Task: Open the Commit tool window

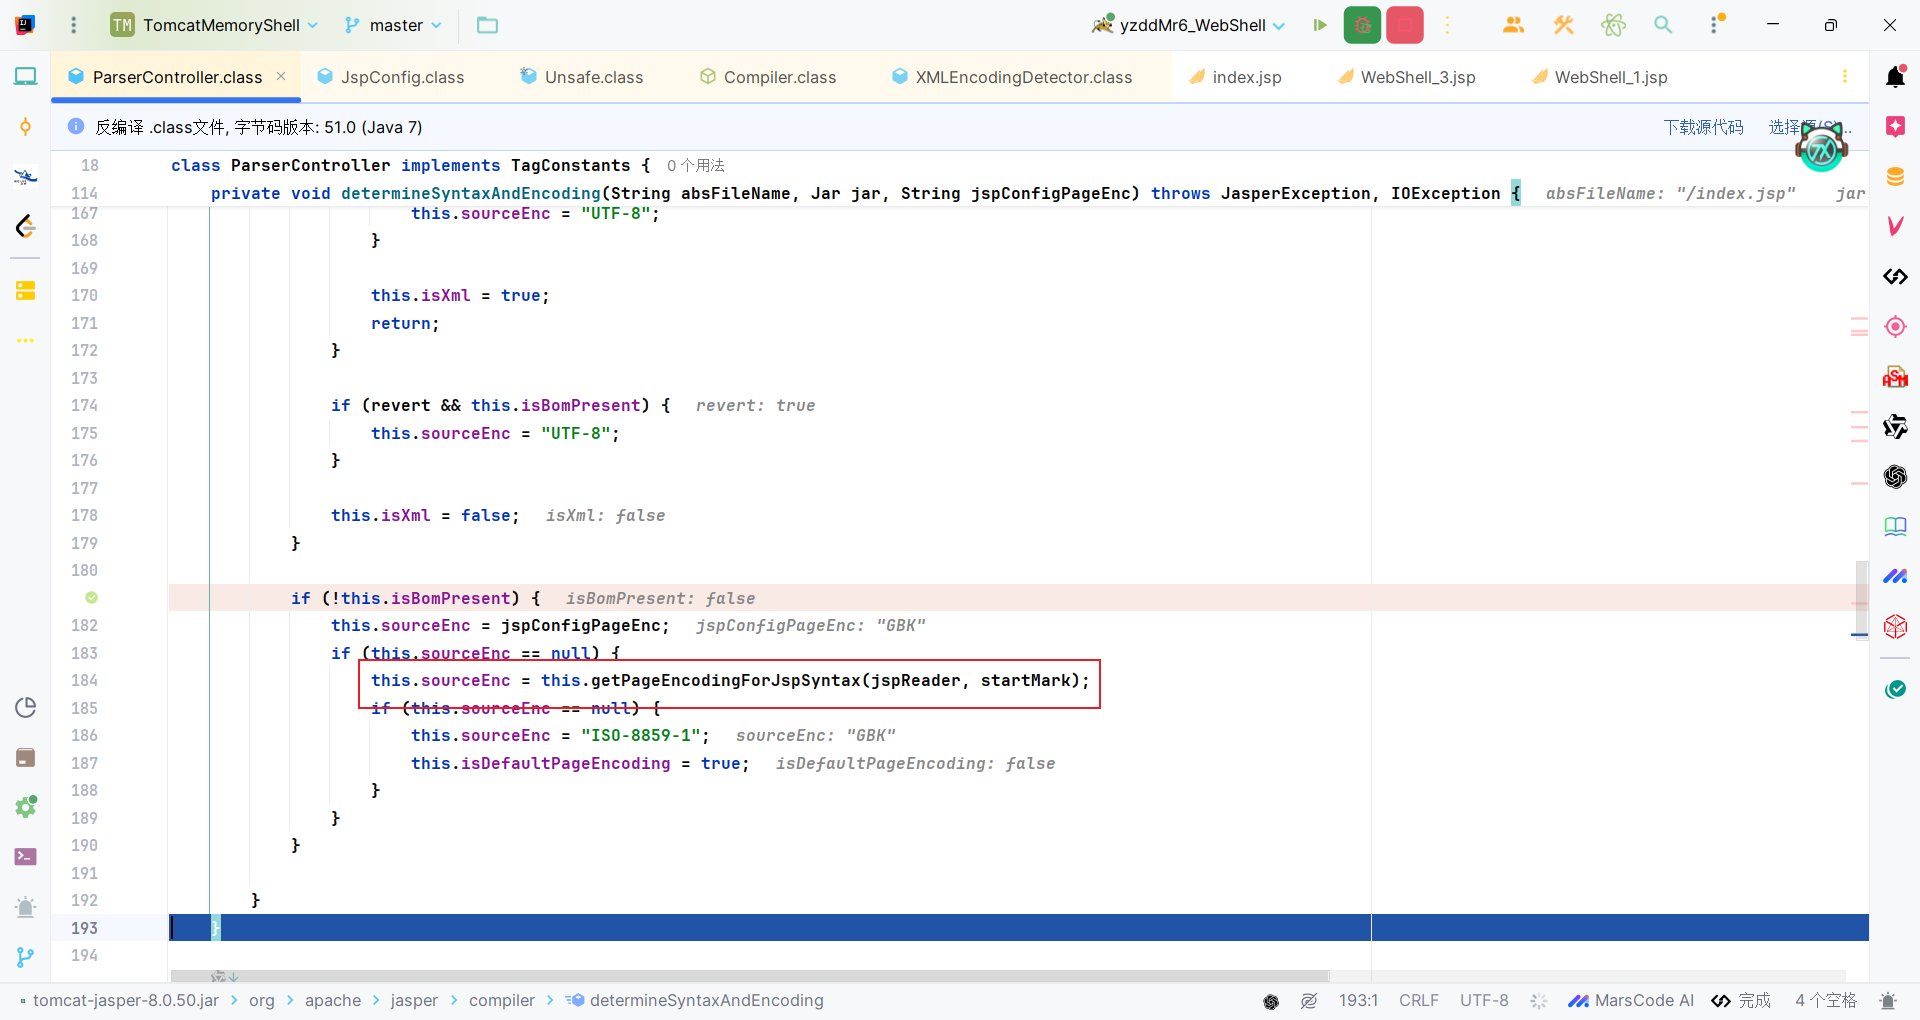Action: [26, 126]
